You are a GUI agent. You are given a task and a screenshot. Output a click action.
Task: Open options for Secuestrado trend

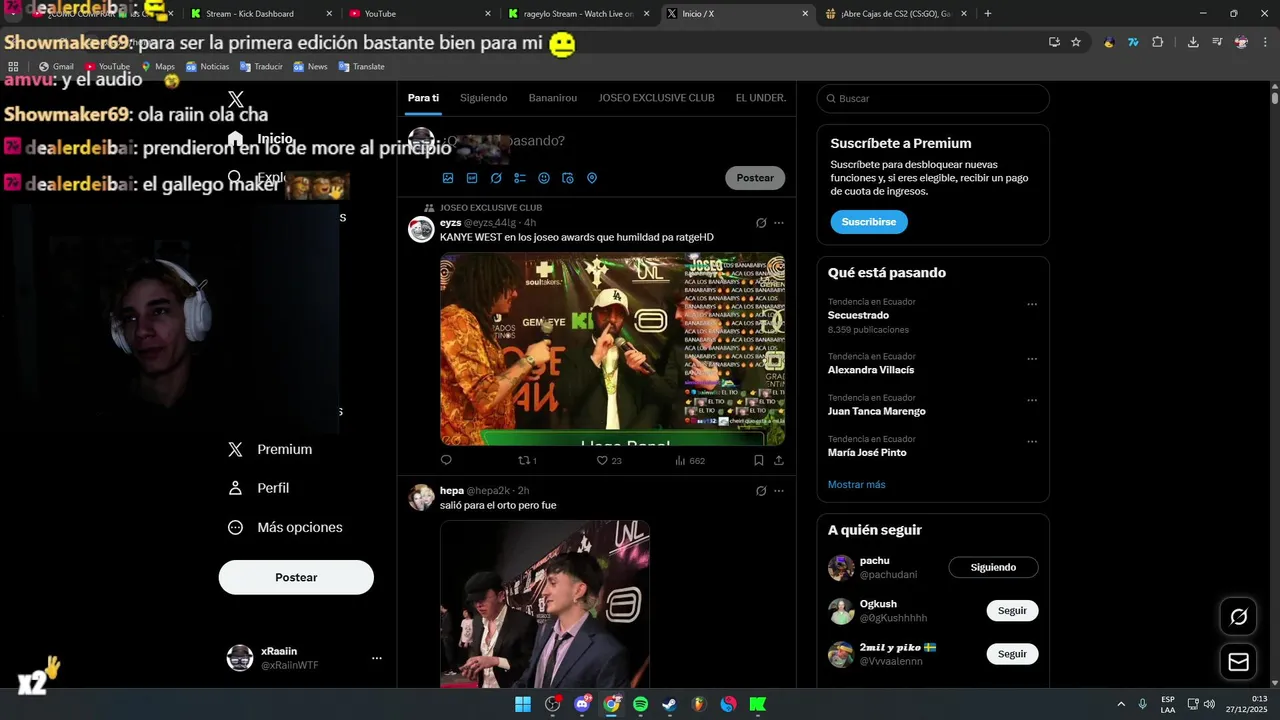[x=1032, y=305]
